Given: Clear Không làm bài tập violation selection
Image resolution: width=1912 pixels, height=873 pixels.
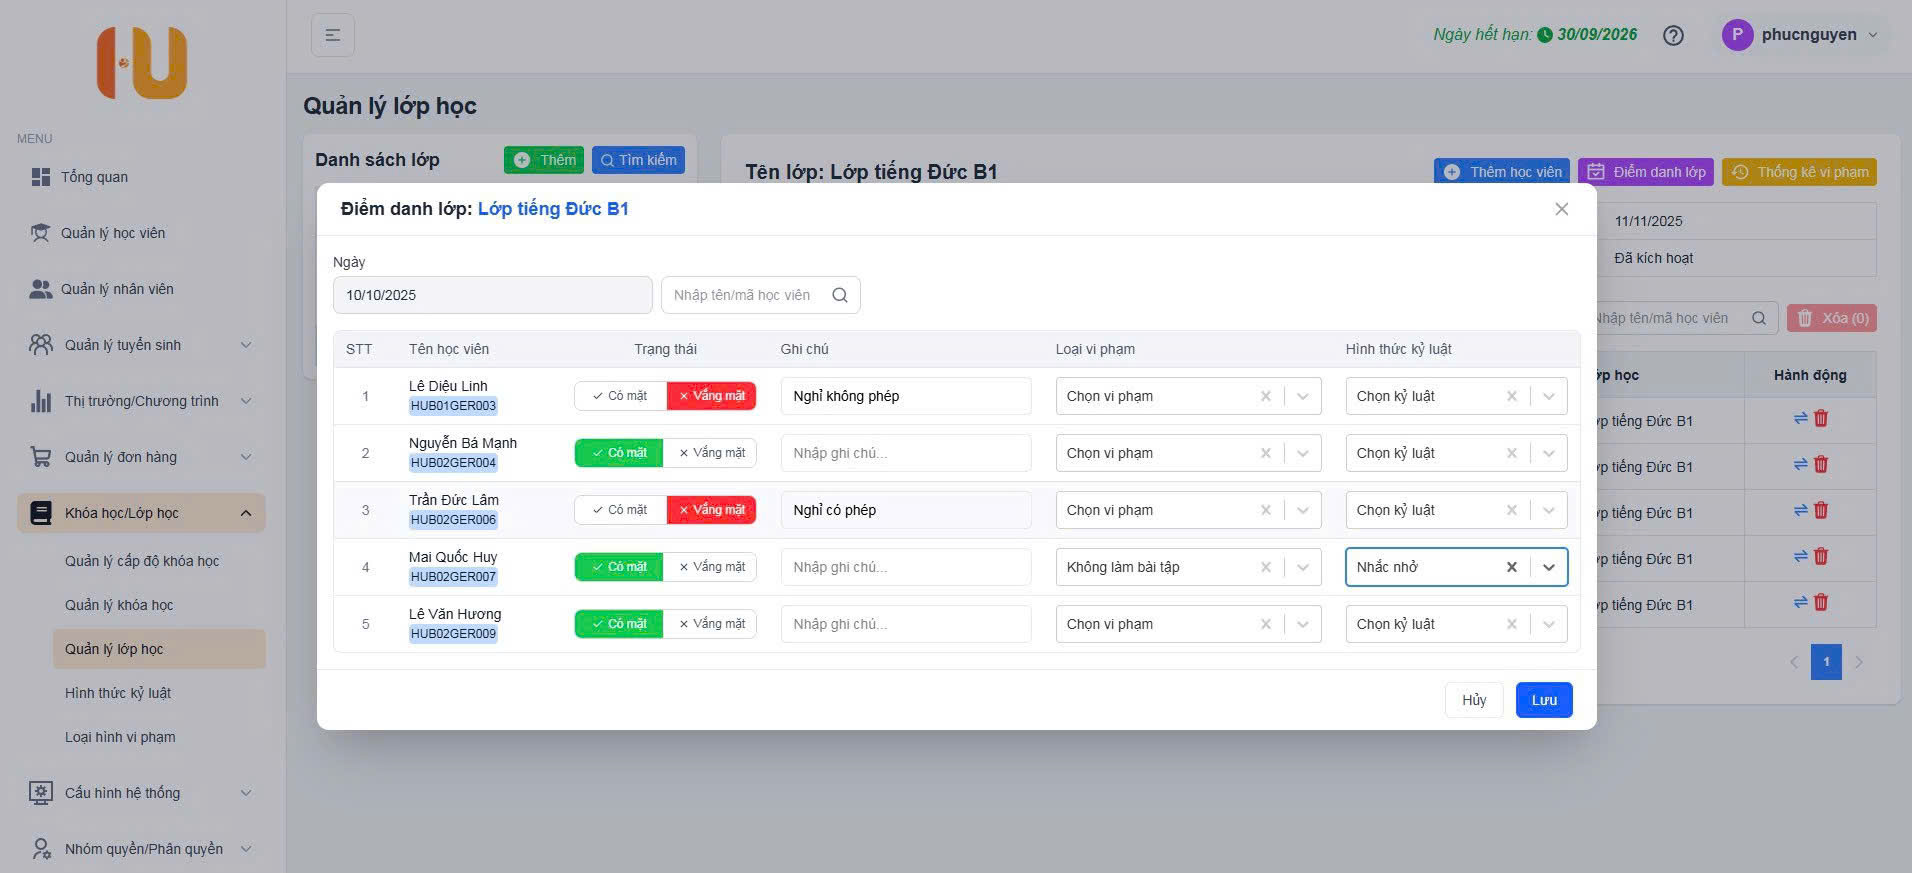Looking at the screenshot, I should tap(1265, 567).
